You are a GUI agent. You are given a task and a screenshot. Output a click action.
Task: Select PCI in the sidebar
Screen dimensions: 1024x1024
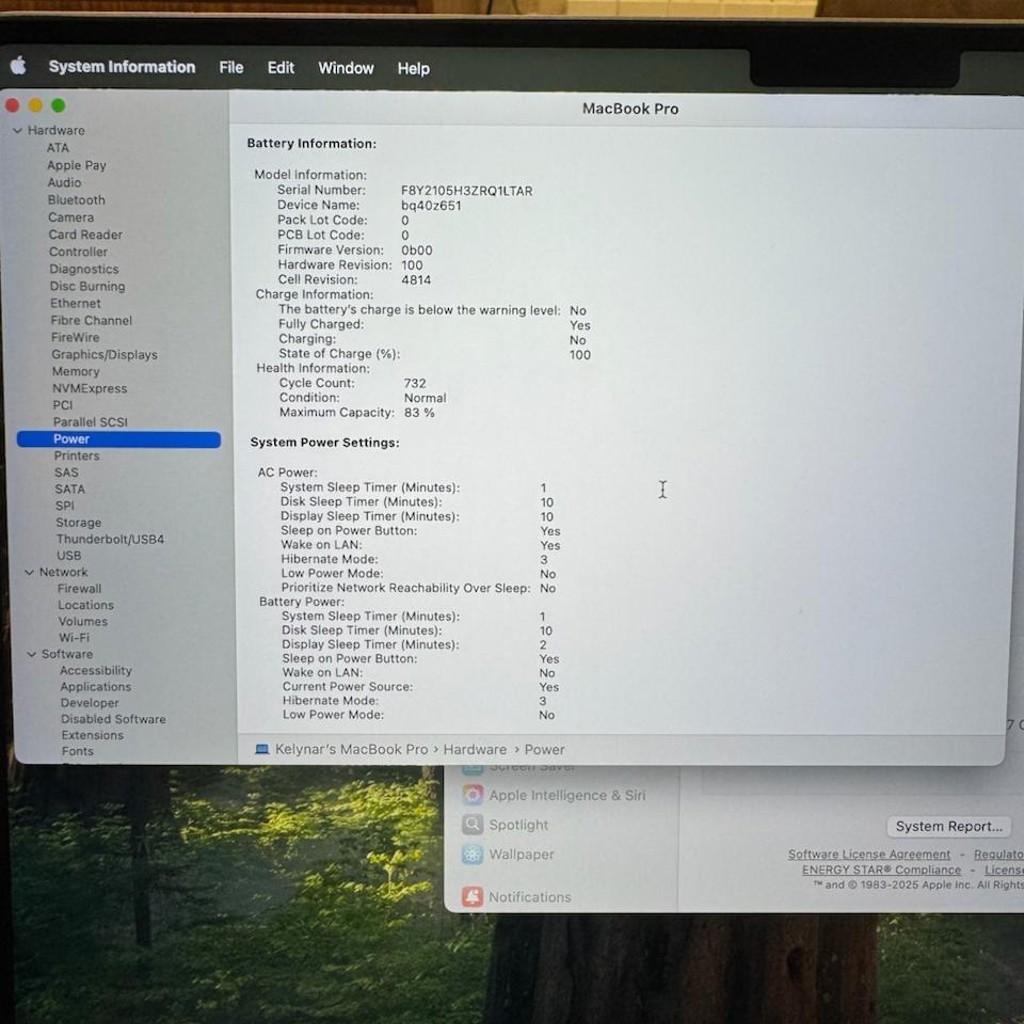click(63, 405)
